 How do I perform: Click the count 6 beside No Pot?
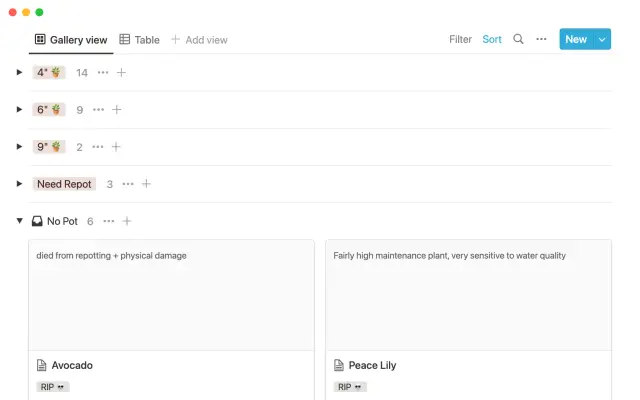[x=90, y=222]
